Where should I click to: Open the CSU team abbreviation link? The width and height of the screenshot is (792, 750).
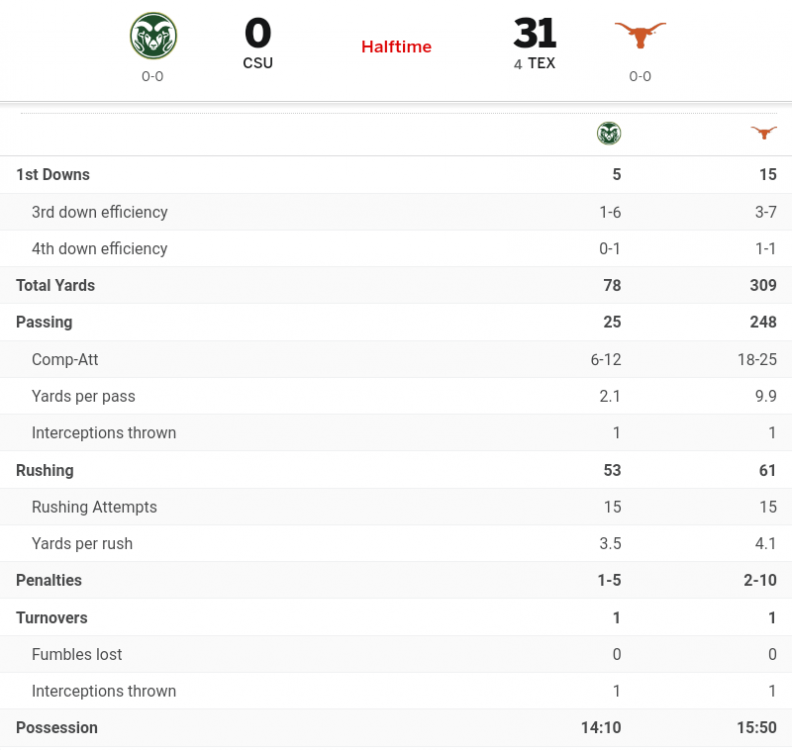[257, 64]
